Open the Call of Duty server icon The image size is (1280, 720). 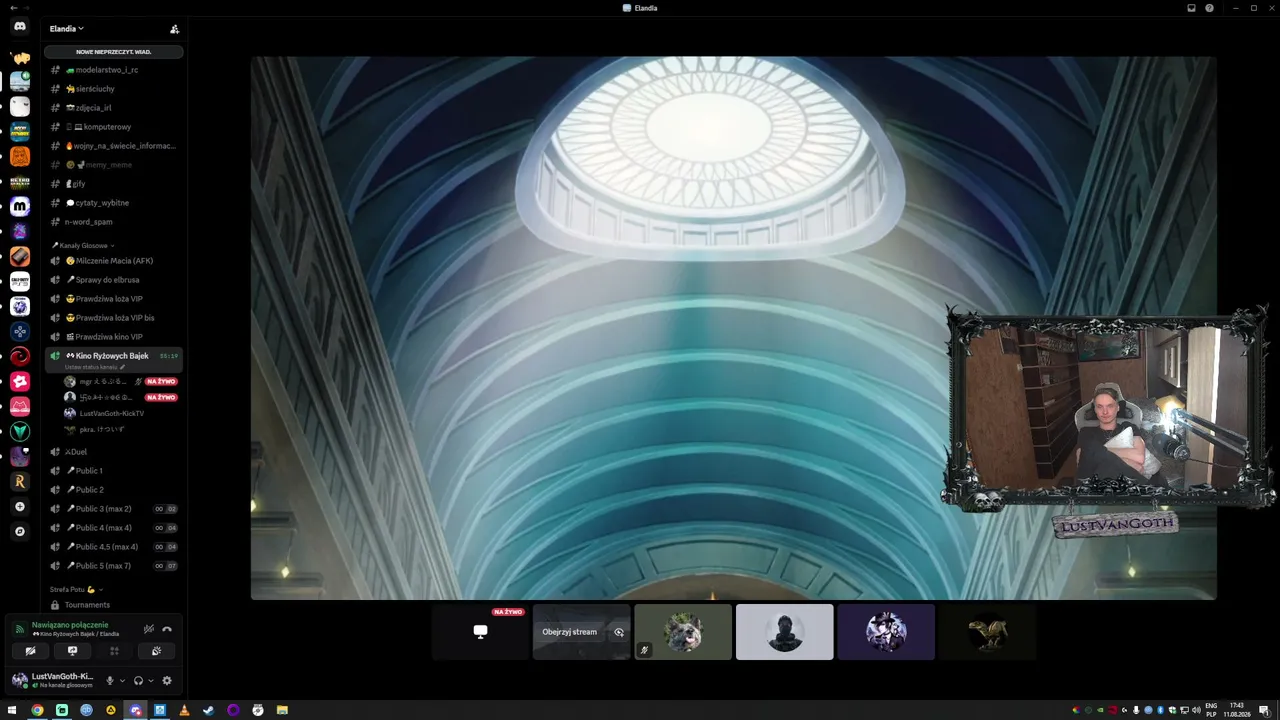point(20,281)
